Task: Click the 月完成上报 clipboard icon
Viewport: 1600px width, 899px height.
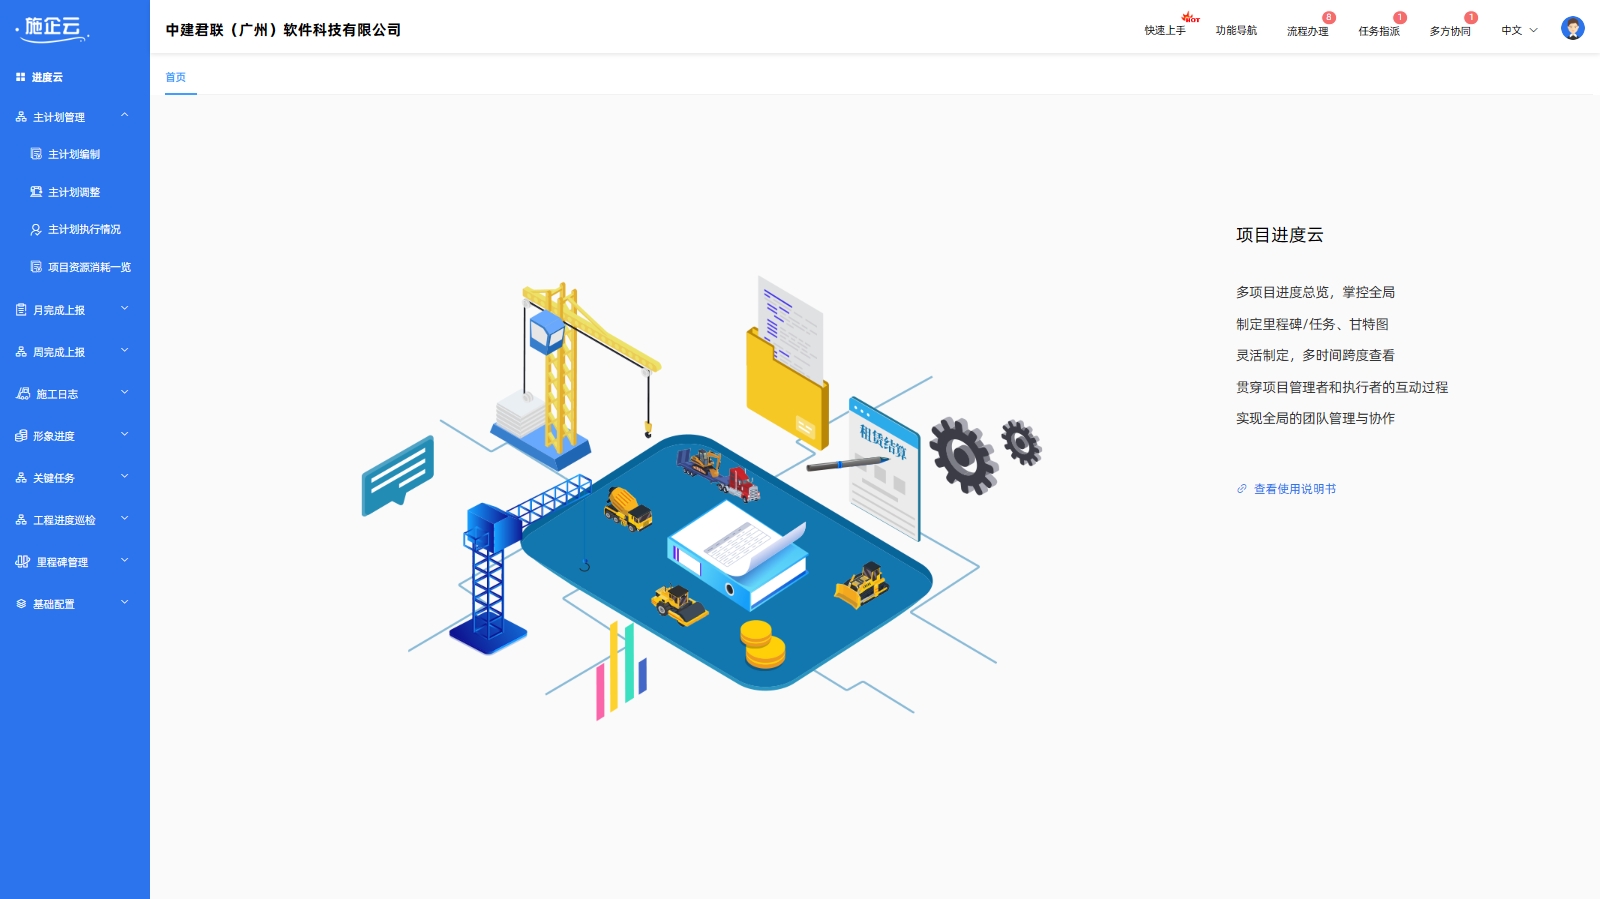Action: tap(21, 310)
